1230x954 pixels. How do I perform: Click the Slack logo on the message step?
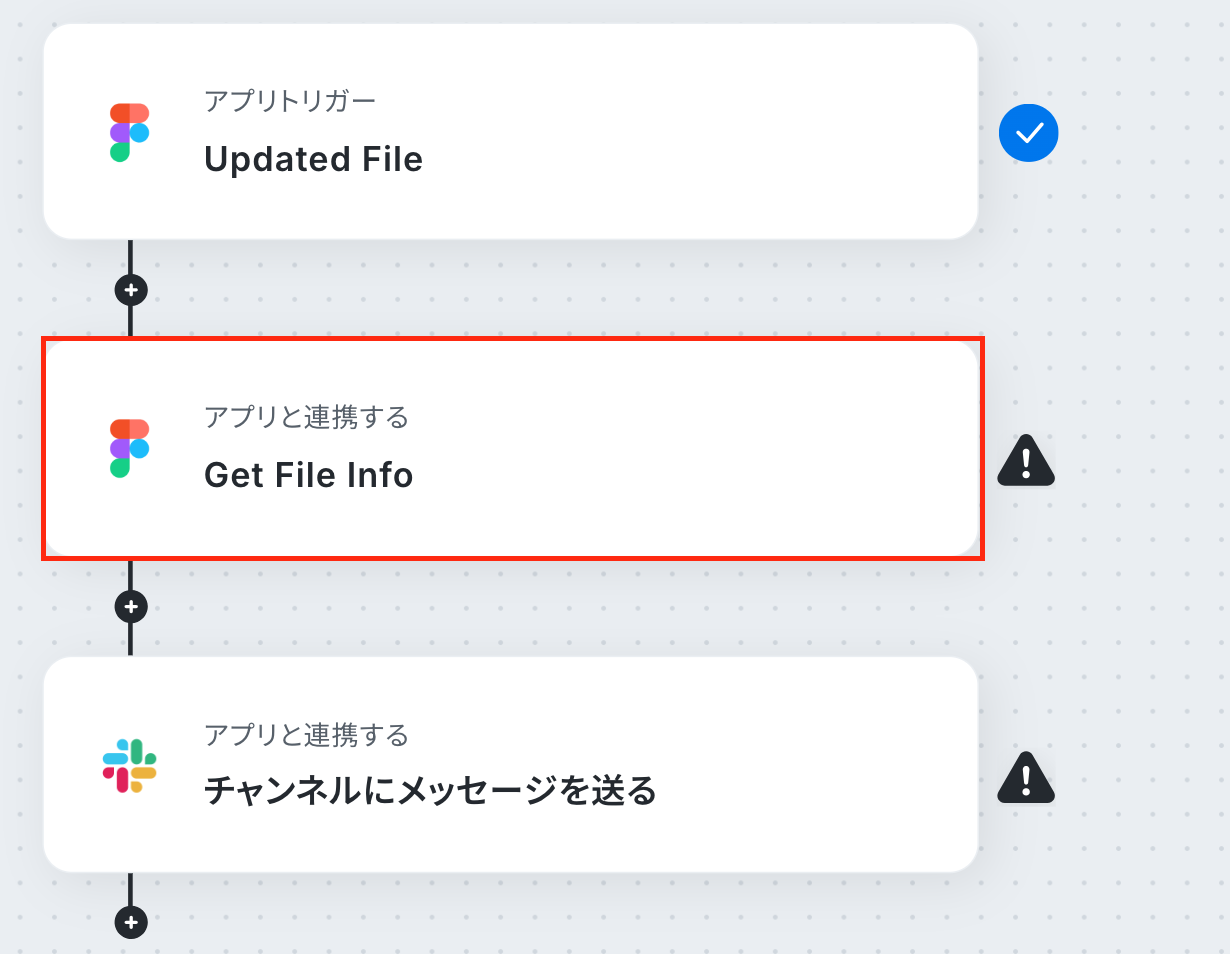coord(130,766)
